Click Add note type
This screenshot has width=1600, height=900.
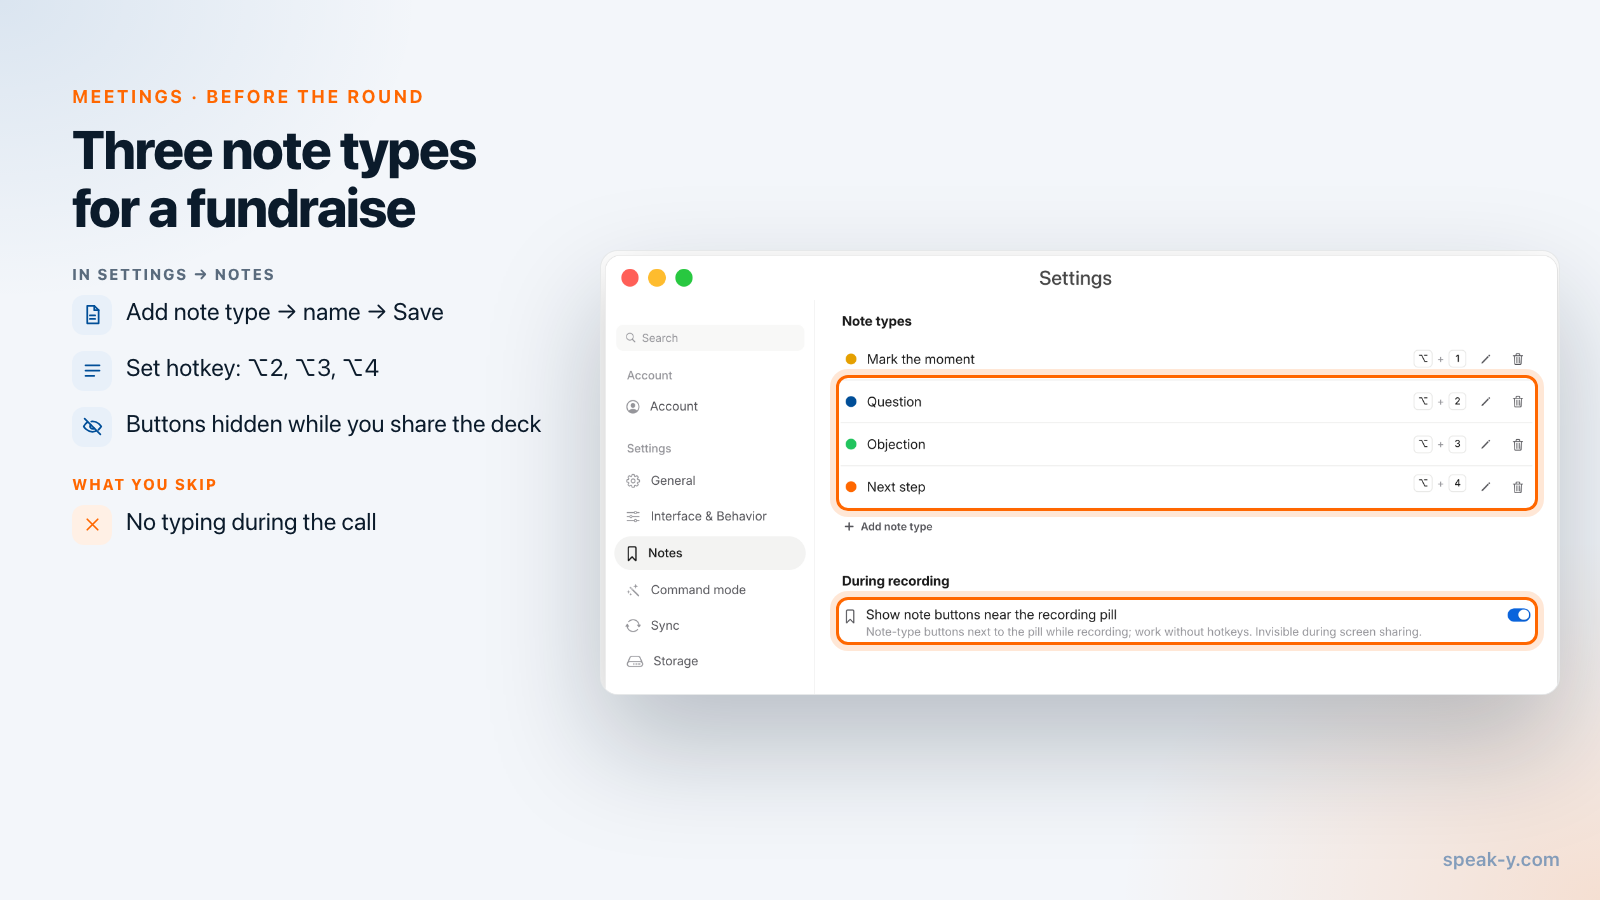point(888,527)
